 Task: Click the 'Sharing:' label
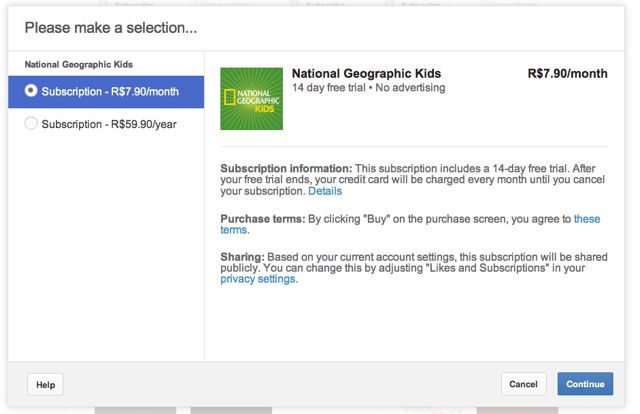(x=242, y=257)
